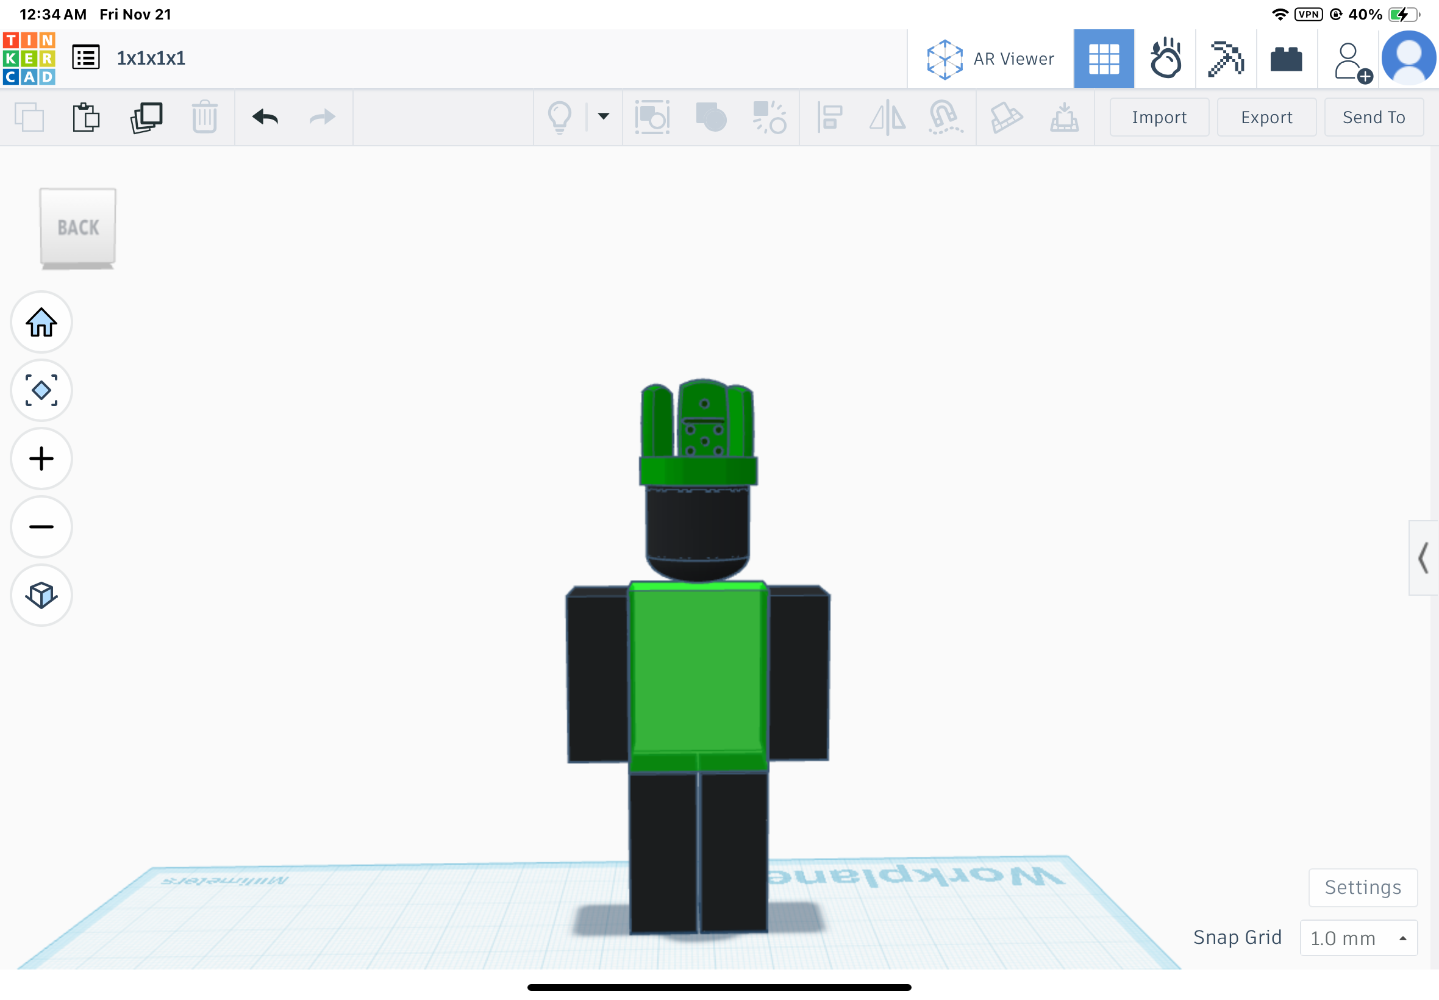This screenshot has height=1000, width=1439.
Task: Click the Paste clipboard icon
Action: tap(86, 118)
